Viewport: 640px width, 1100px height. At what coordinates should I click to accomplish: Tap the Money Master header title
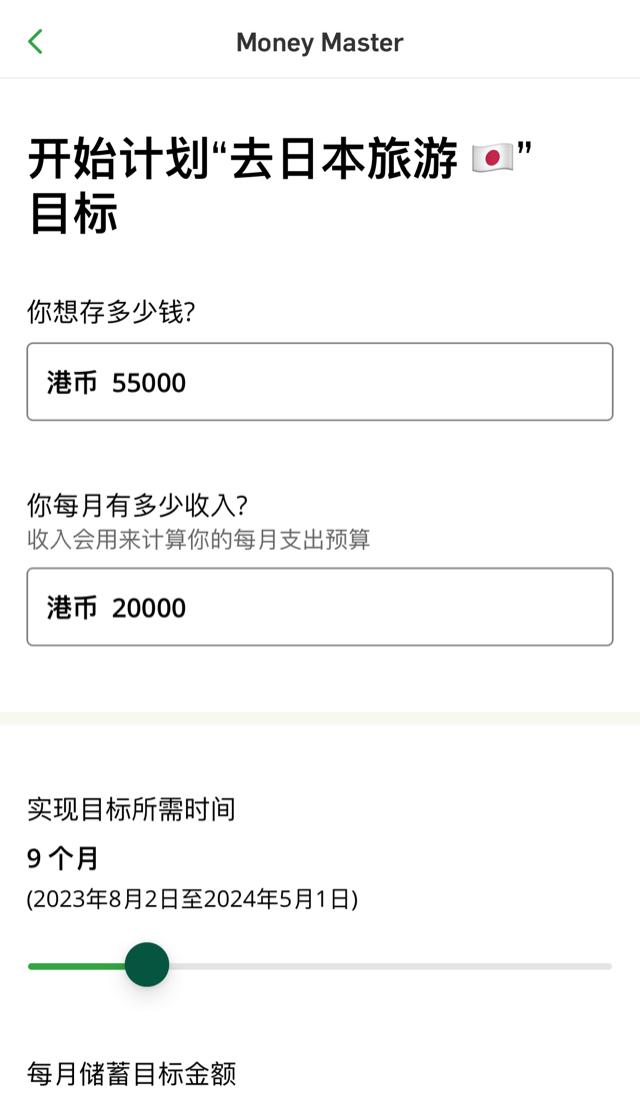320,42
